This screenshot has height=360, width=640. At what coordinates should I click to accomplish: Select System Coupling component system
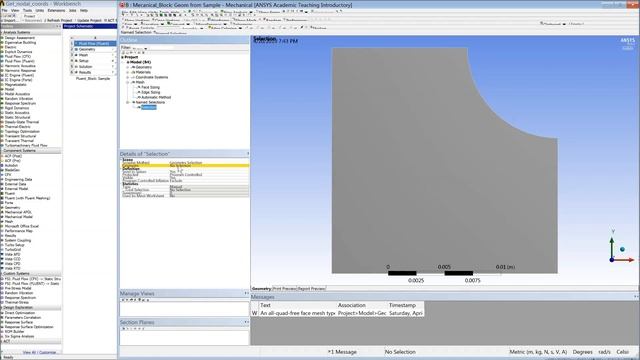coord(18,240)
